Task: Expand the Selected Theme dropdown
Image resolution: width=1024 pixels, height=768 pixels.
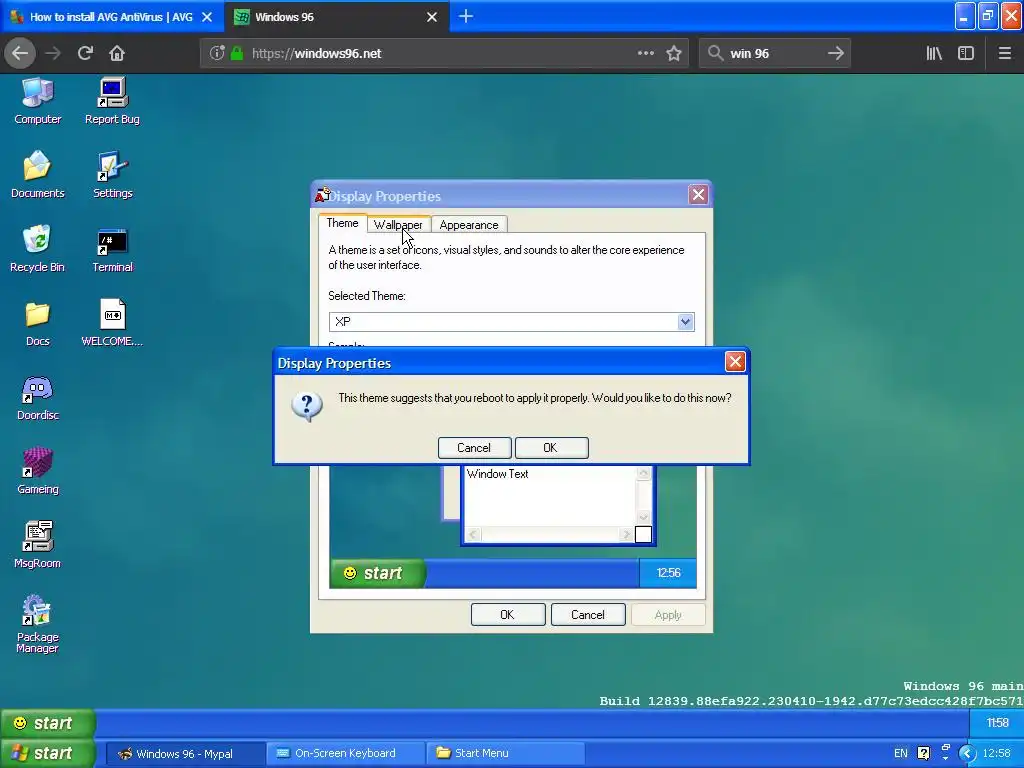Action: tap(685, 321)
